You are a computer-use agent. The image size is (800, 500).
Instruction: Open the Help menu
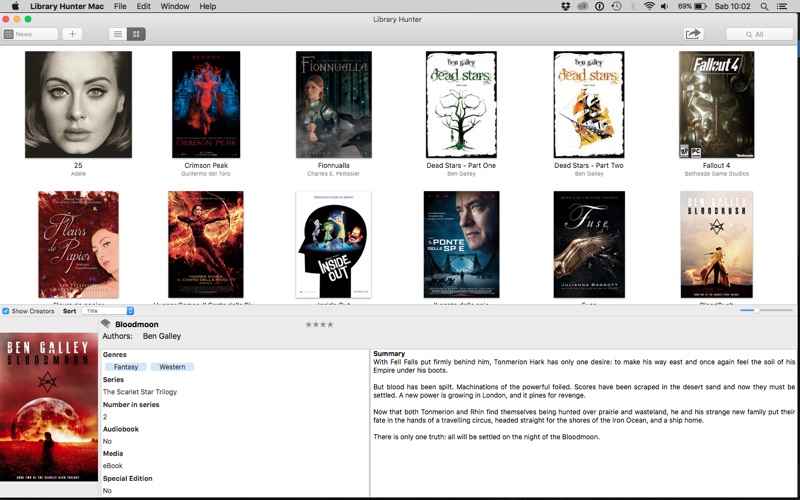coord(208,6)
